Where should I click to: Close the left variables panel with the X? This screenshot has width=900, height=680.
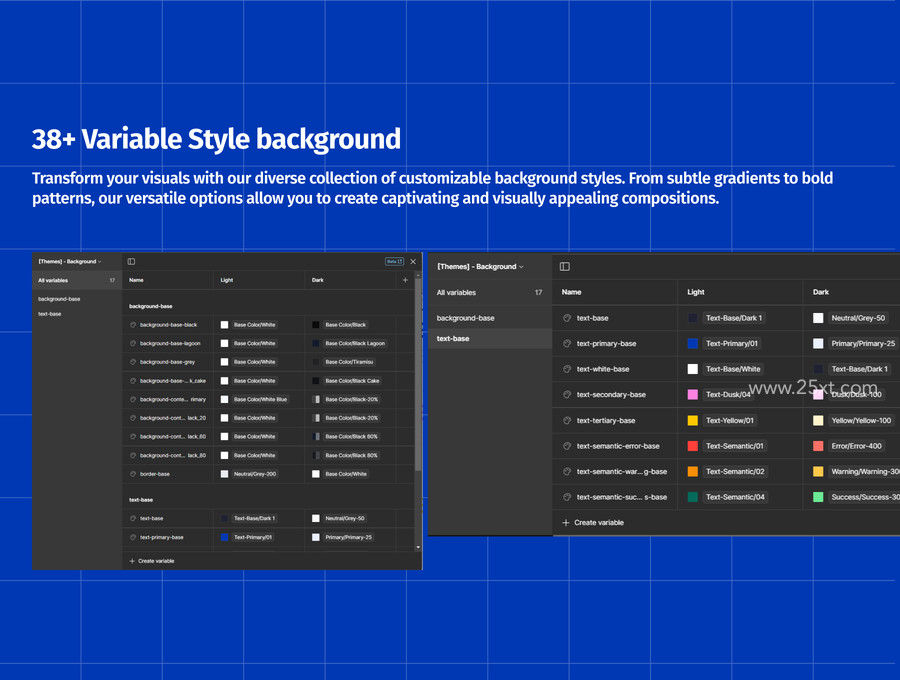coord(413,262)
